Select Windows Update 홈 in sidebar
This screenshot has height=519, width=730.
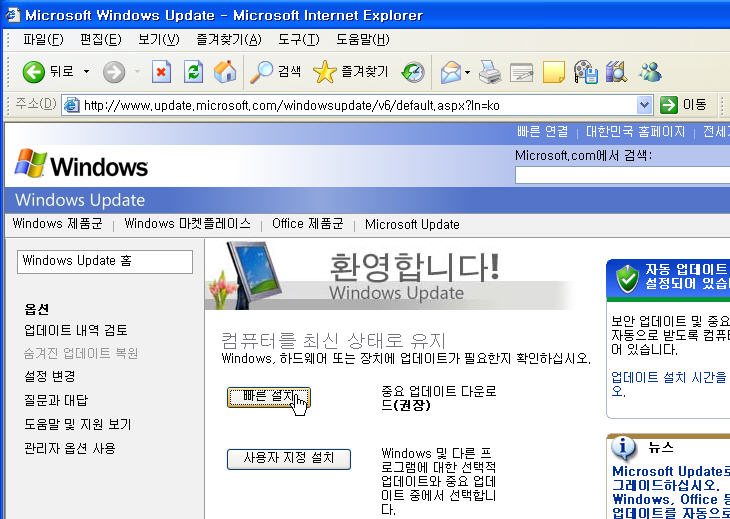point(105,262)
